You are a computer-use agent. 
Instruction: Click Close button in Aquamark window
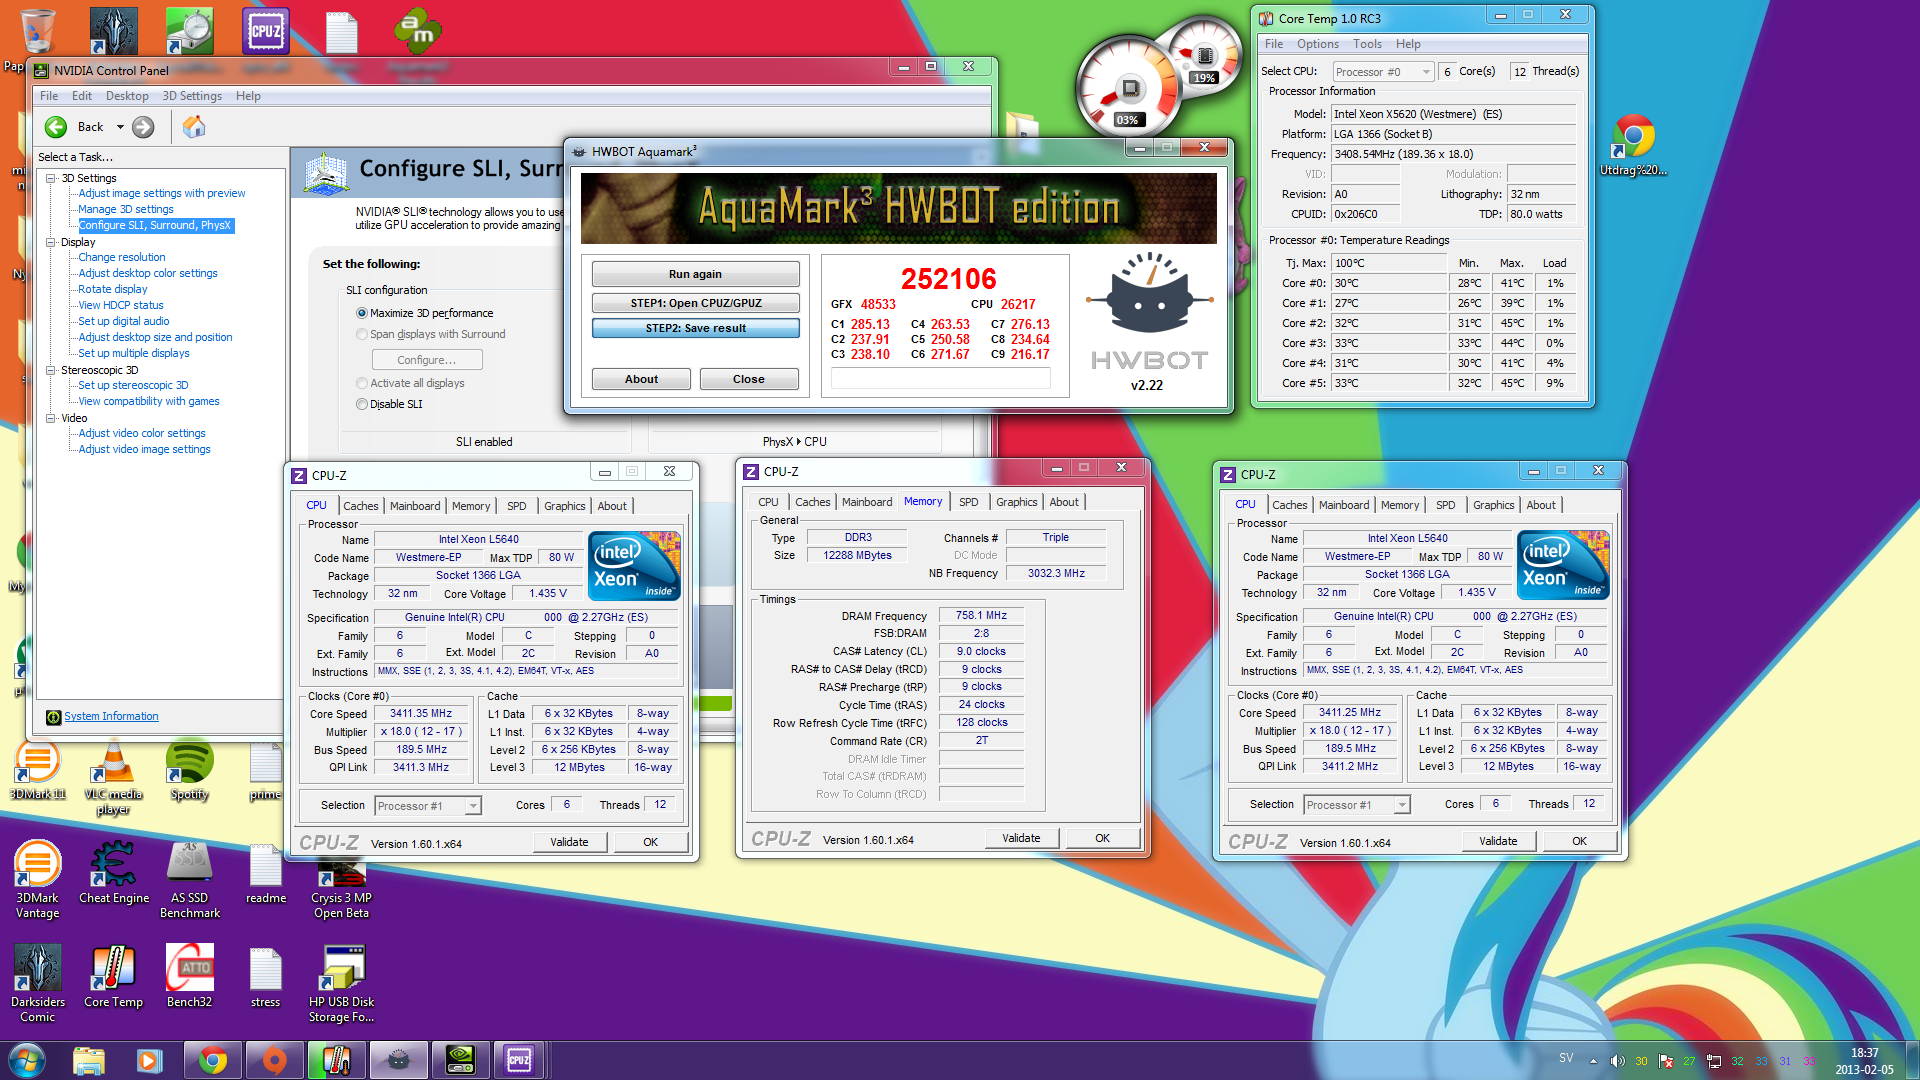click(x=748, y=379)
